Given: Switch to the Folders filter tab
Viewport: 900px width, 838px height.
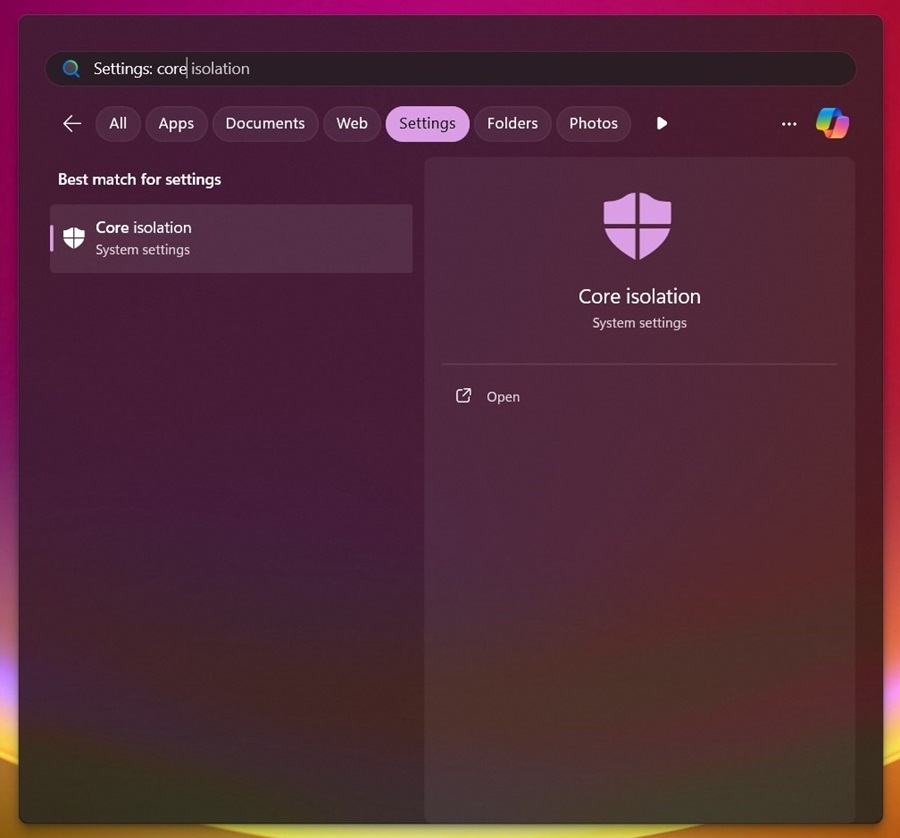Looking at the screenshot, I should pos(512,123).
